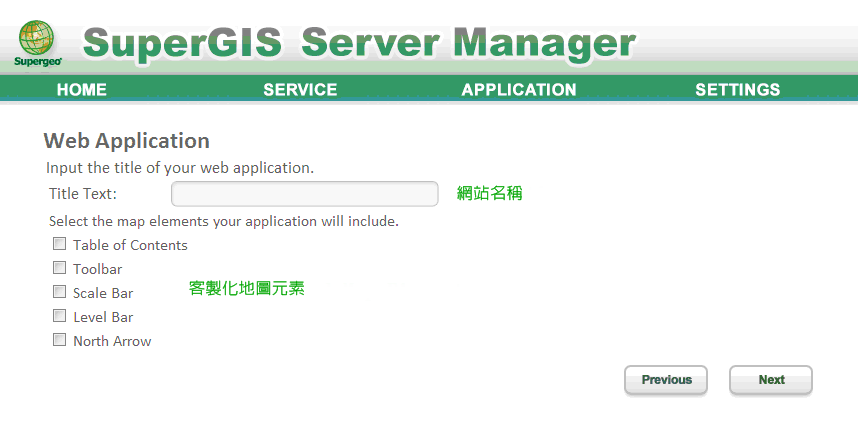
Task: Click the SuperGIS Server Manager banner title
Action: [x=359, y=43]
